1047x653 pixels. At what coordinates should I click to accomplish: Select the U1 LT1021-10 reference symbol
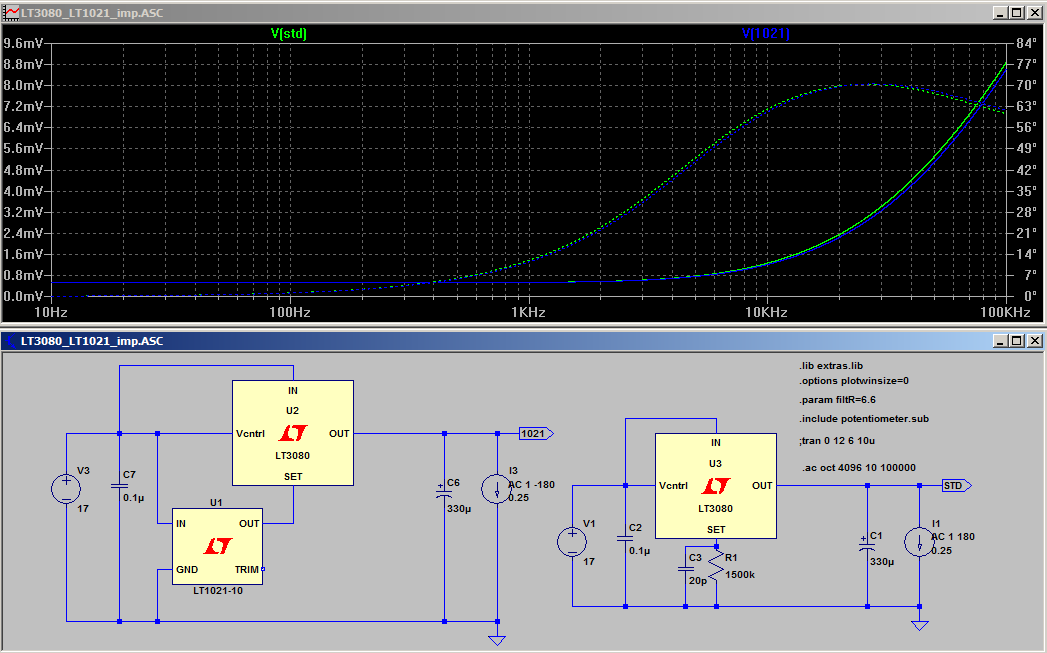click(218, 547)
